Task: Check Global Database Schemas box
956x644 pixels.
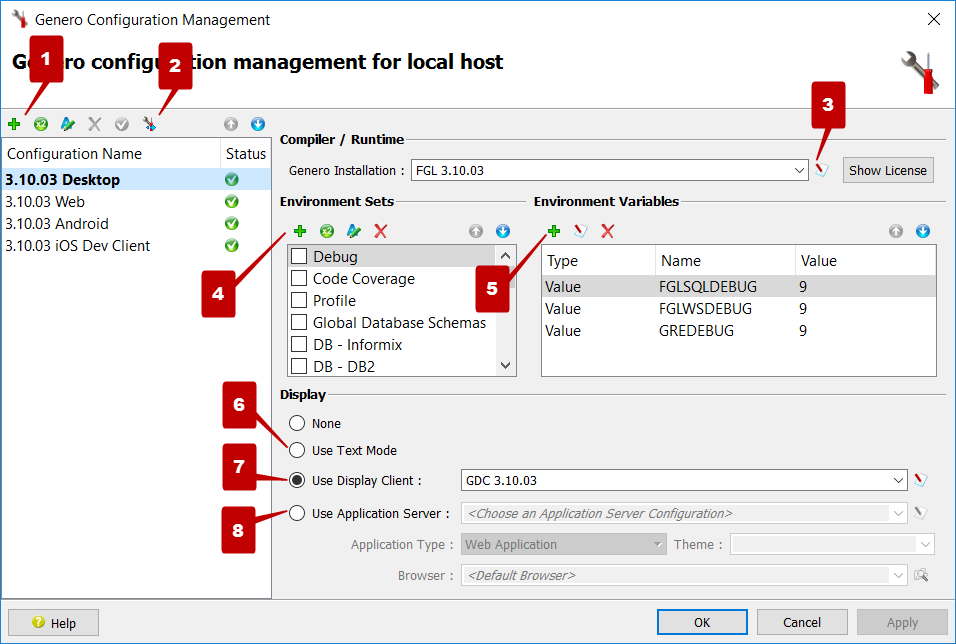Action: click(299, 322)
